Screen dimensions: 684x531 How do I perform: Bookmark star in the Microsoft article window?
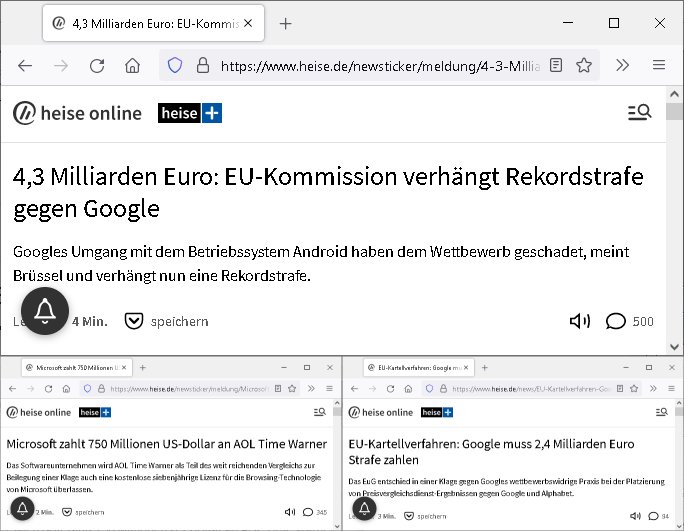pyautogui.click(x=292, y=389)
